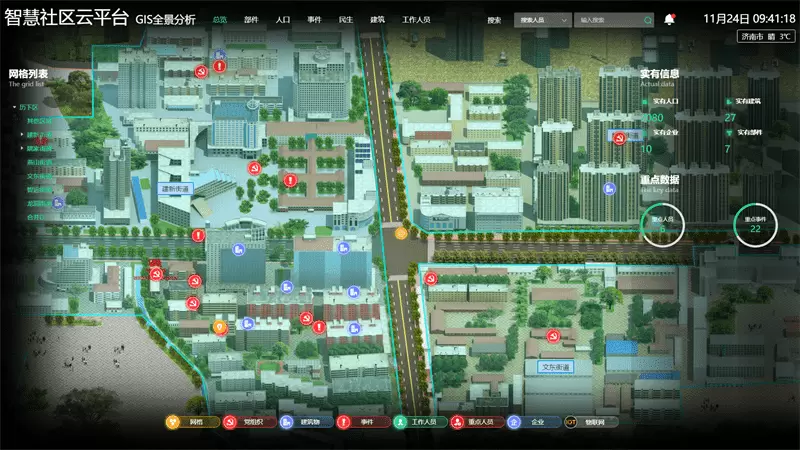This screenshot has width=800, height=450.
Task: Toggle the 企业 layer filter
Action: coord(534,422)
